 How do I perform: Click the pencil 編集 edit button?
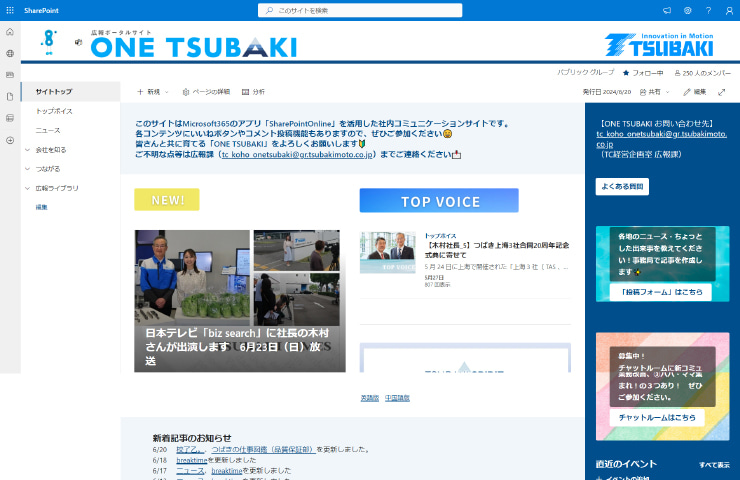pos(695,92)
